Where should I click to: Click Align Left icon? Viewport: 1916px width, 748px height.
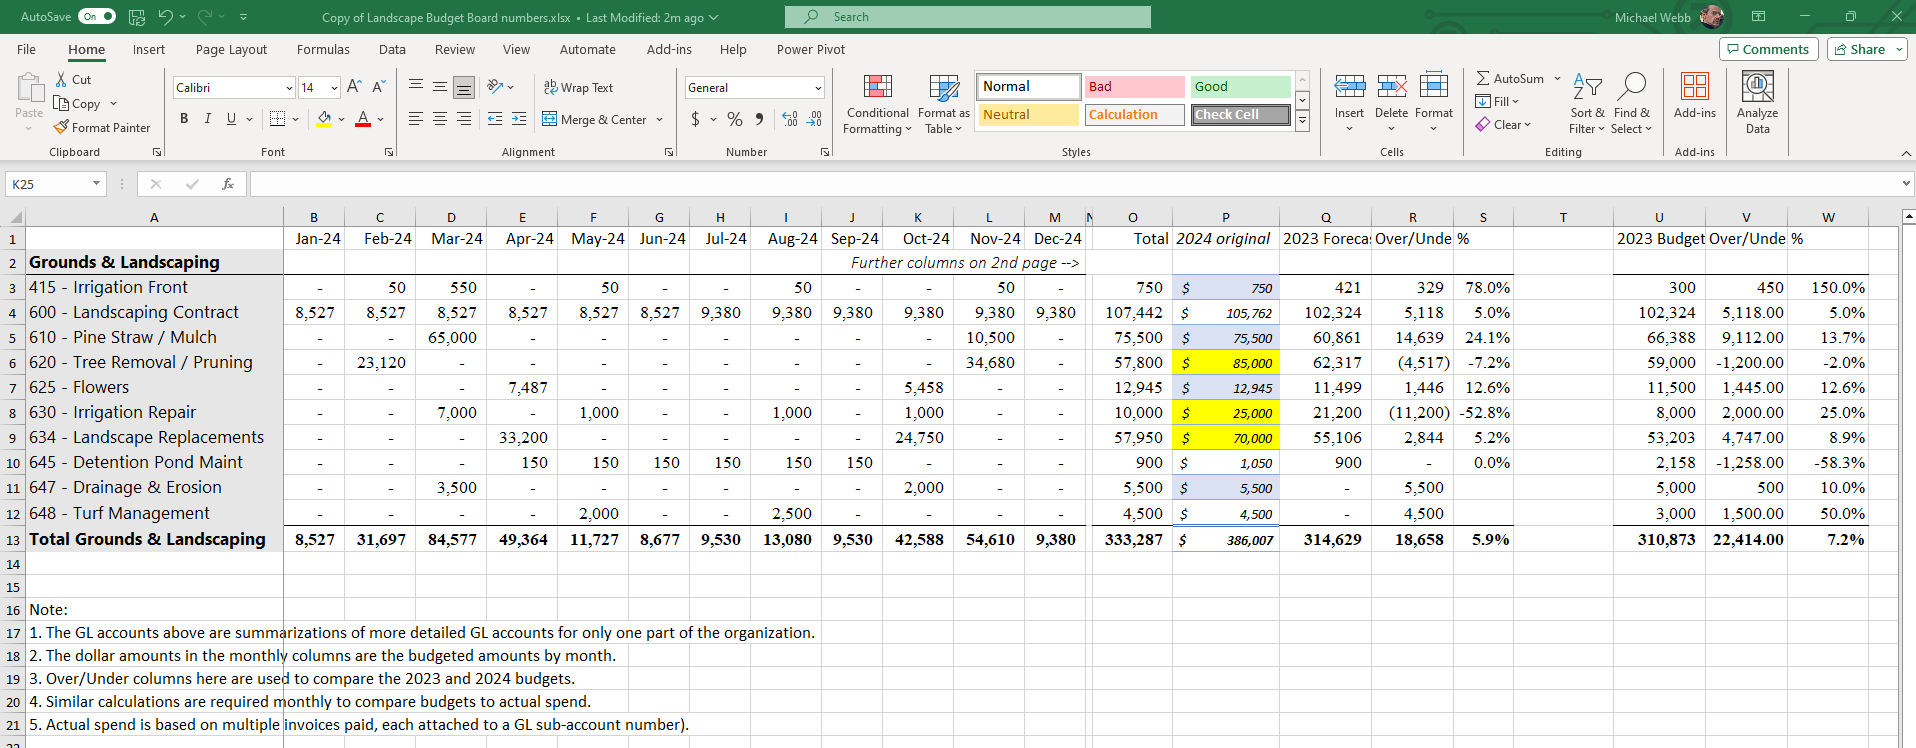pyautogui.click(x=416, y=119)
